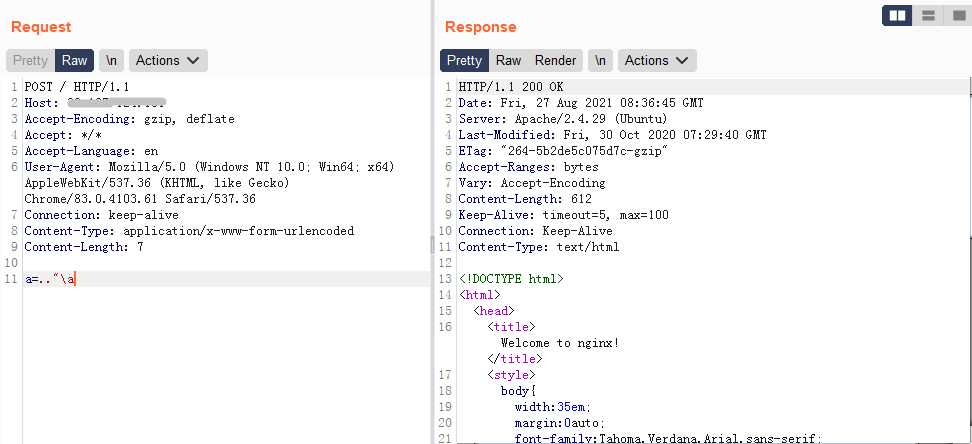Select stacked horizontal layout icon

tap(928, 16)
